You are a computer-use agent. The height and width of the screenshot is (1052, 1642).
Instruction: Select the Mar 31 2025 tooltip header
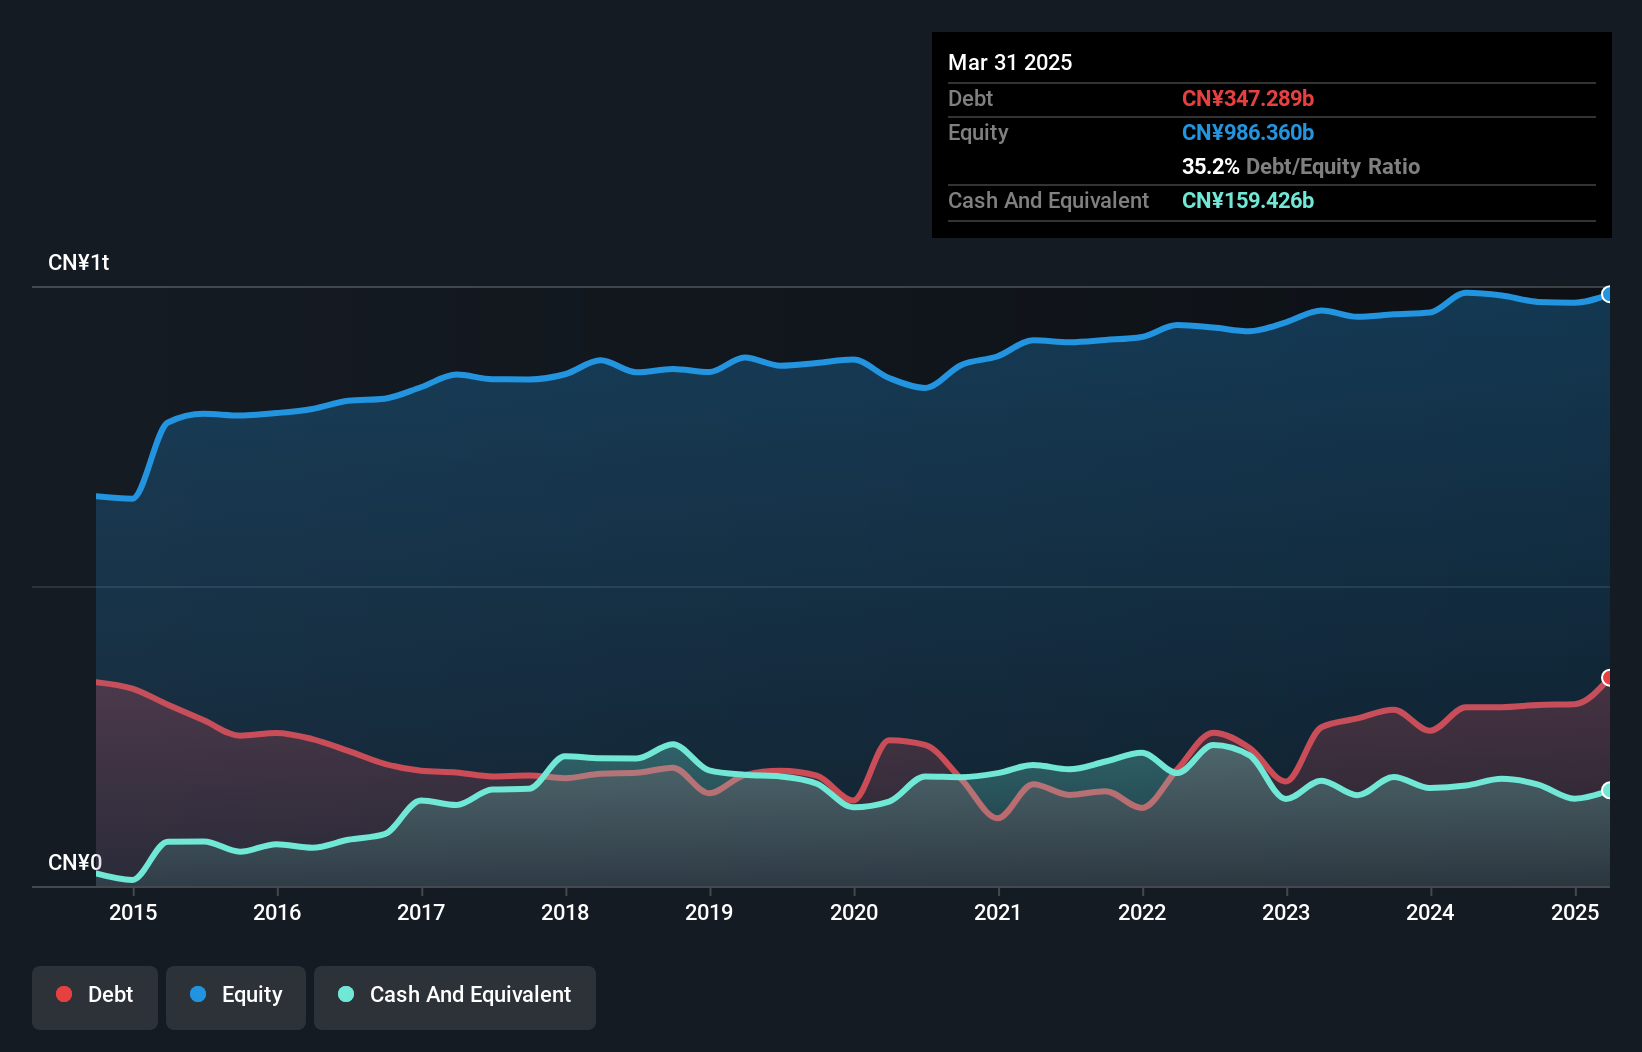[x=1010, y=62]
